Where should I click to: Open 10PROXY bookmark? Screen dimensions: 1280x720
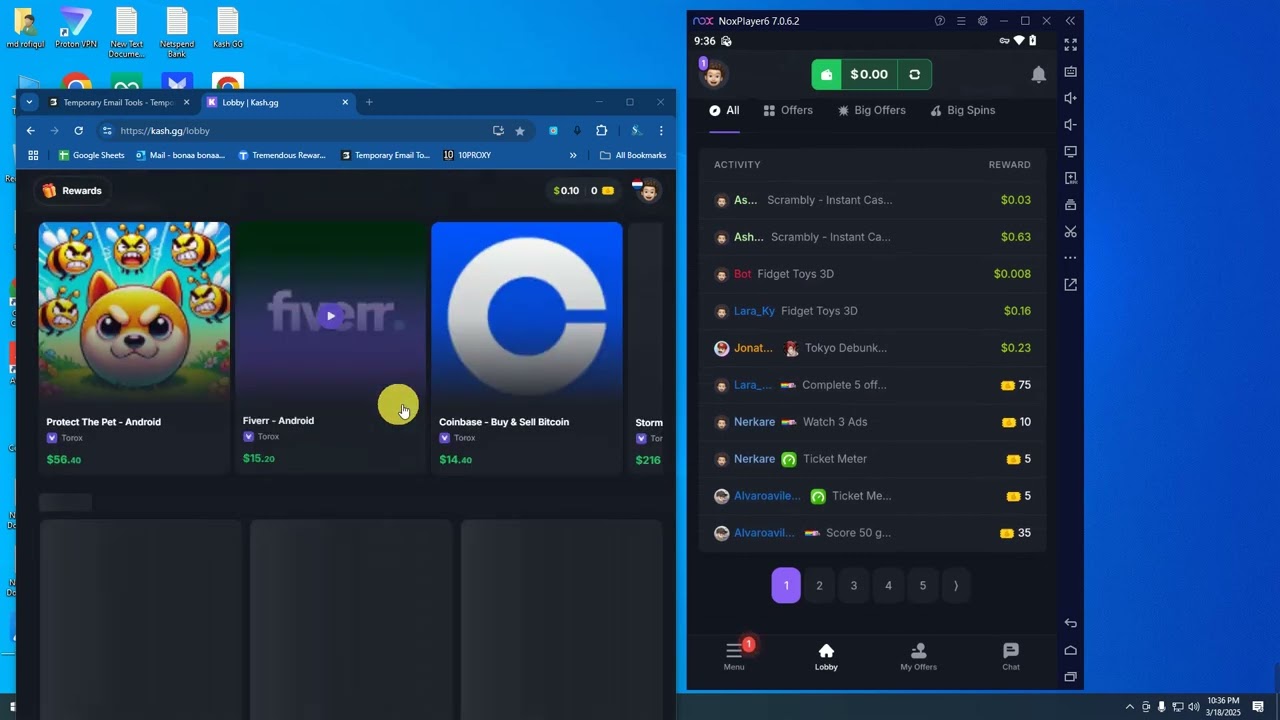tap(467, 155)
